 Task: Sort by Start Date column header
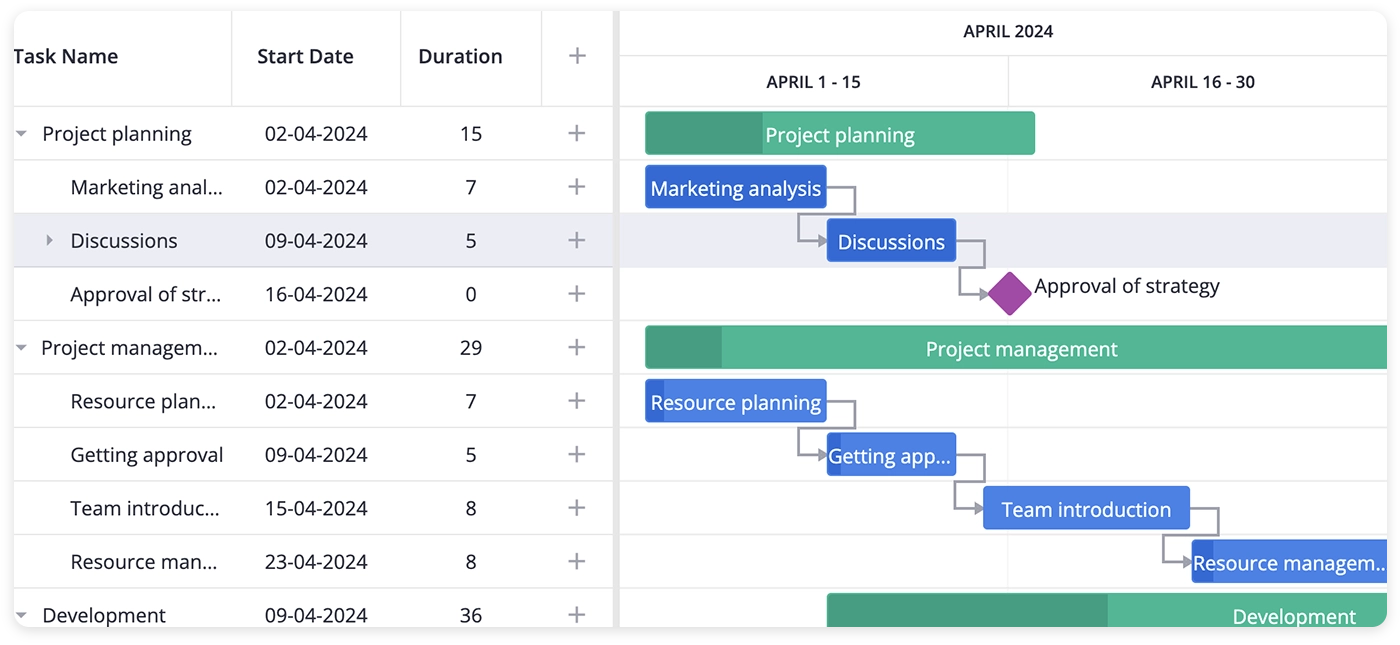click(x=305, y=57)
